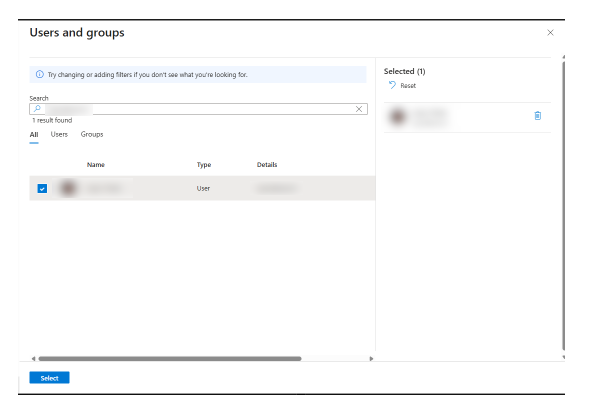Switch to the All tab
Viewport: 597px width, 415px height.
pos(34,134)
